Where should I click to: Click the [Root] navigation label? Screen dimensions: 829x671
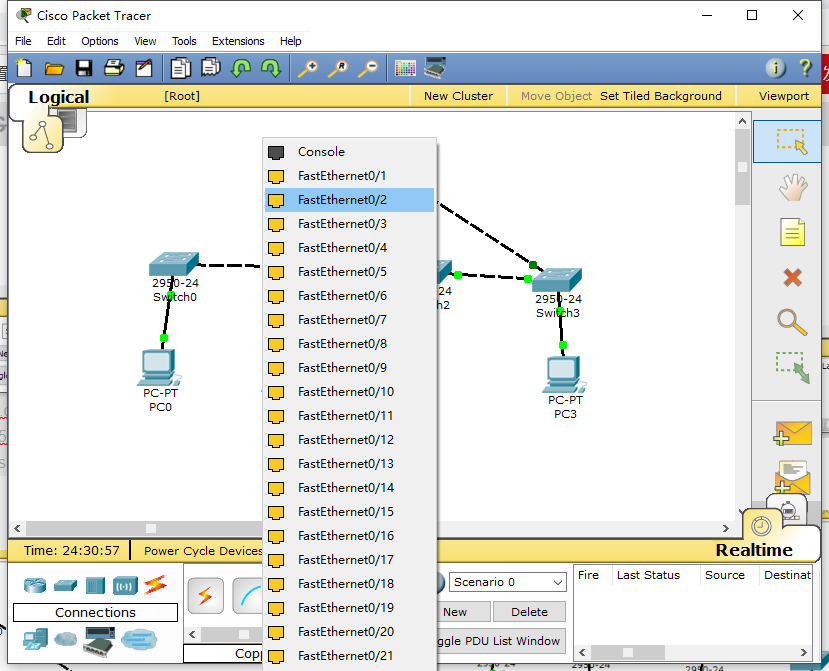pyautogui.click(x=181, y=96)
